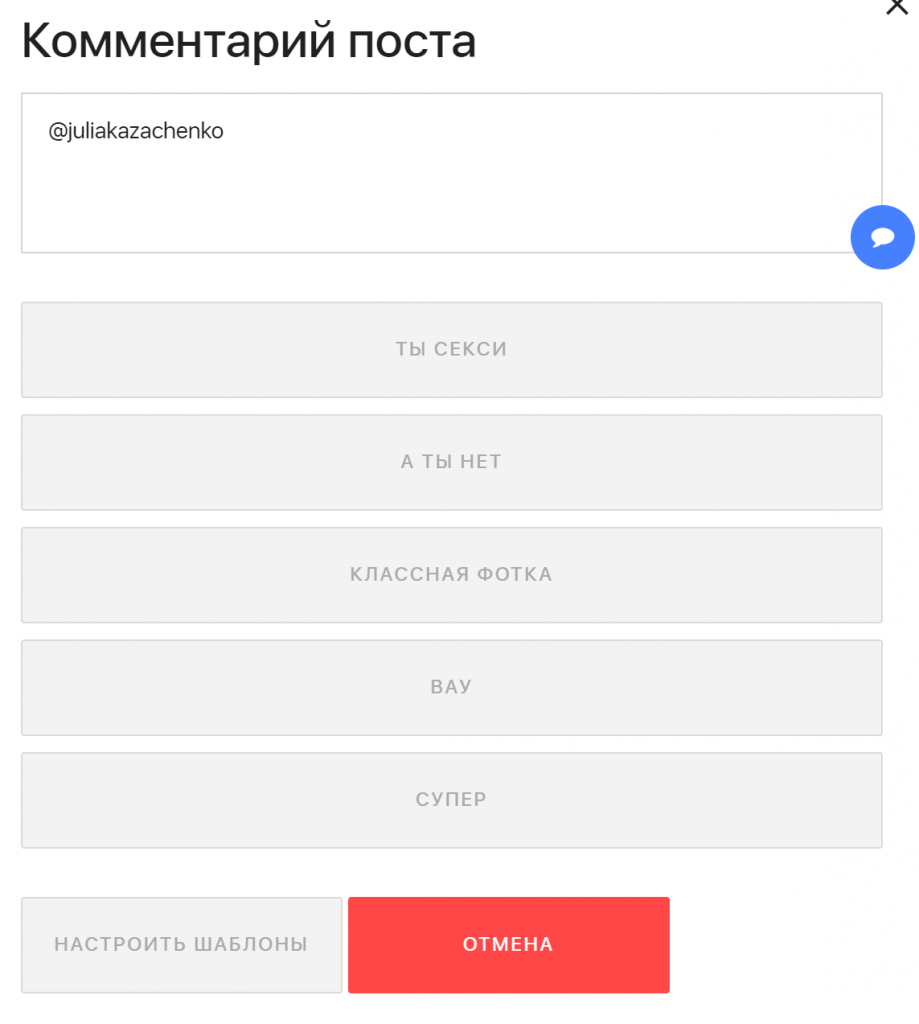Open НАСТРОИТЬ ШАБЛОНЫ settings
This screenshot has height=1024, width=919.
pyautogui.click(x=182, y=945)
